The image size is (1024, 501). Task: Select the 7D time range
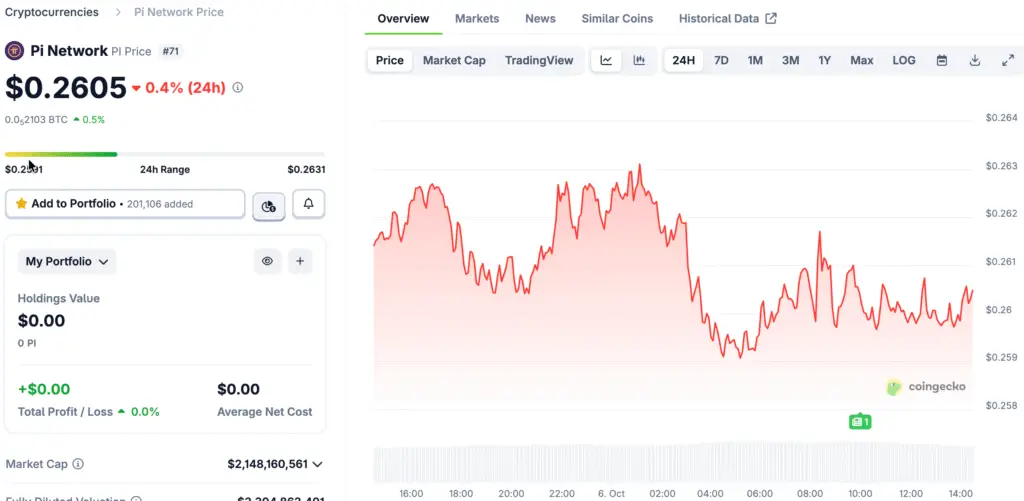pos(721,60)
